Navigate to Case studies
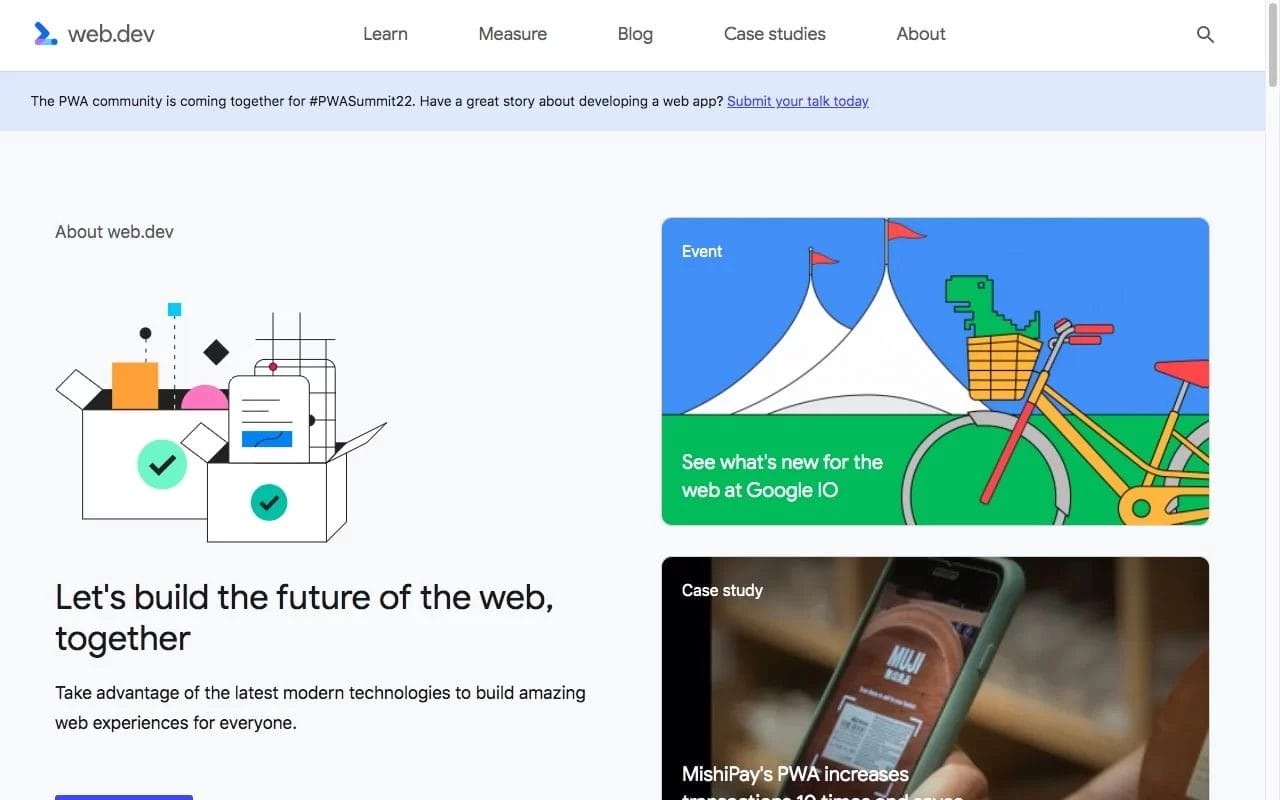The height and width of the screenshot is (800, 1280). tap(774, 34)
